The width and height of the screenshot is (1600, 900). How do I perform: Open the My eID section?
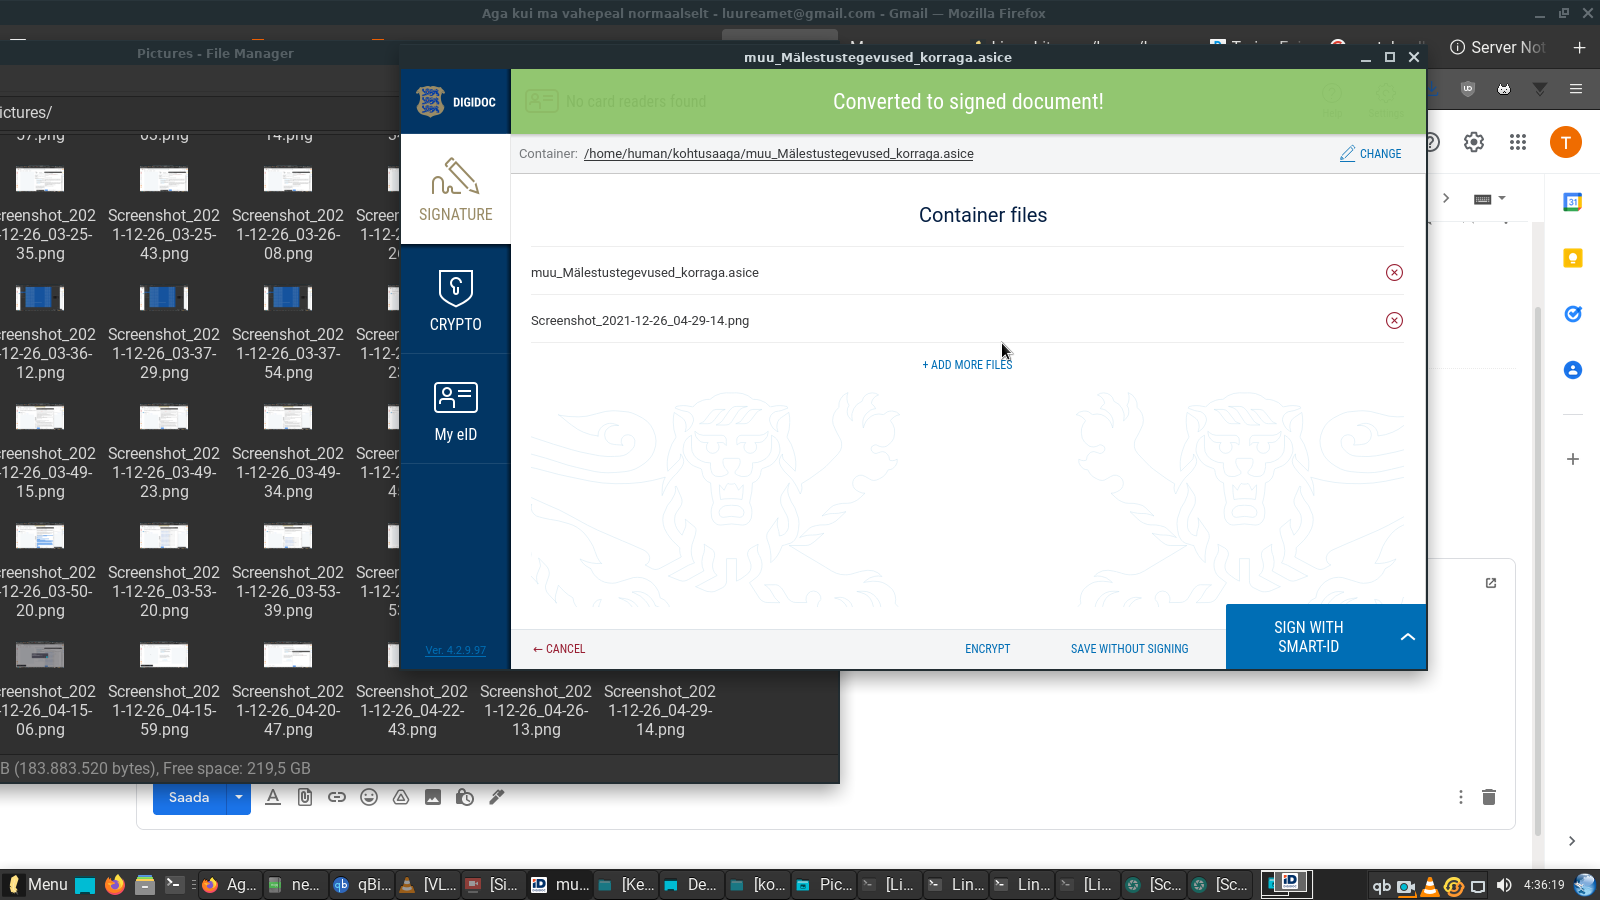[455, 409]
